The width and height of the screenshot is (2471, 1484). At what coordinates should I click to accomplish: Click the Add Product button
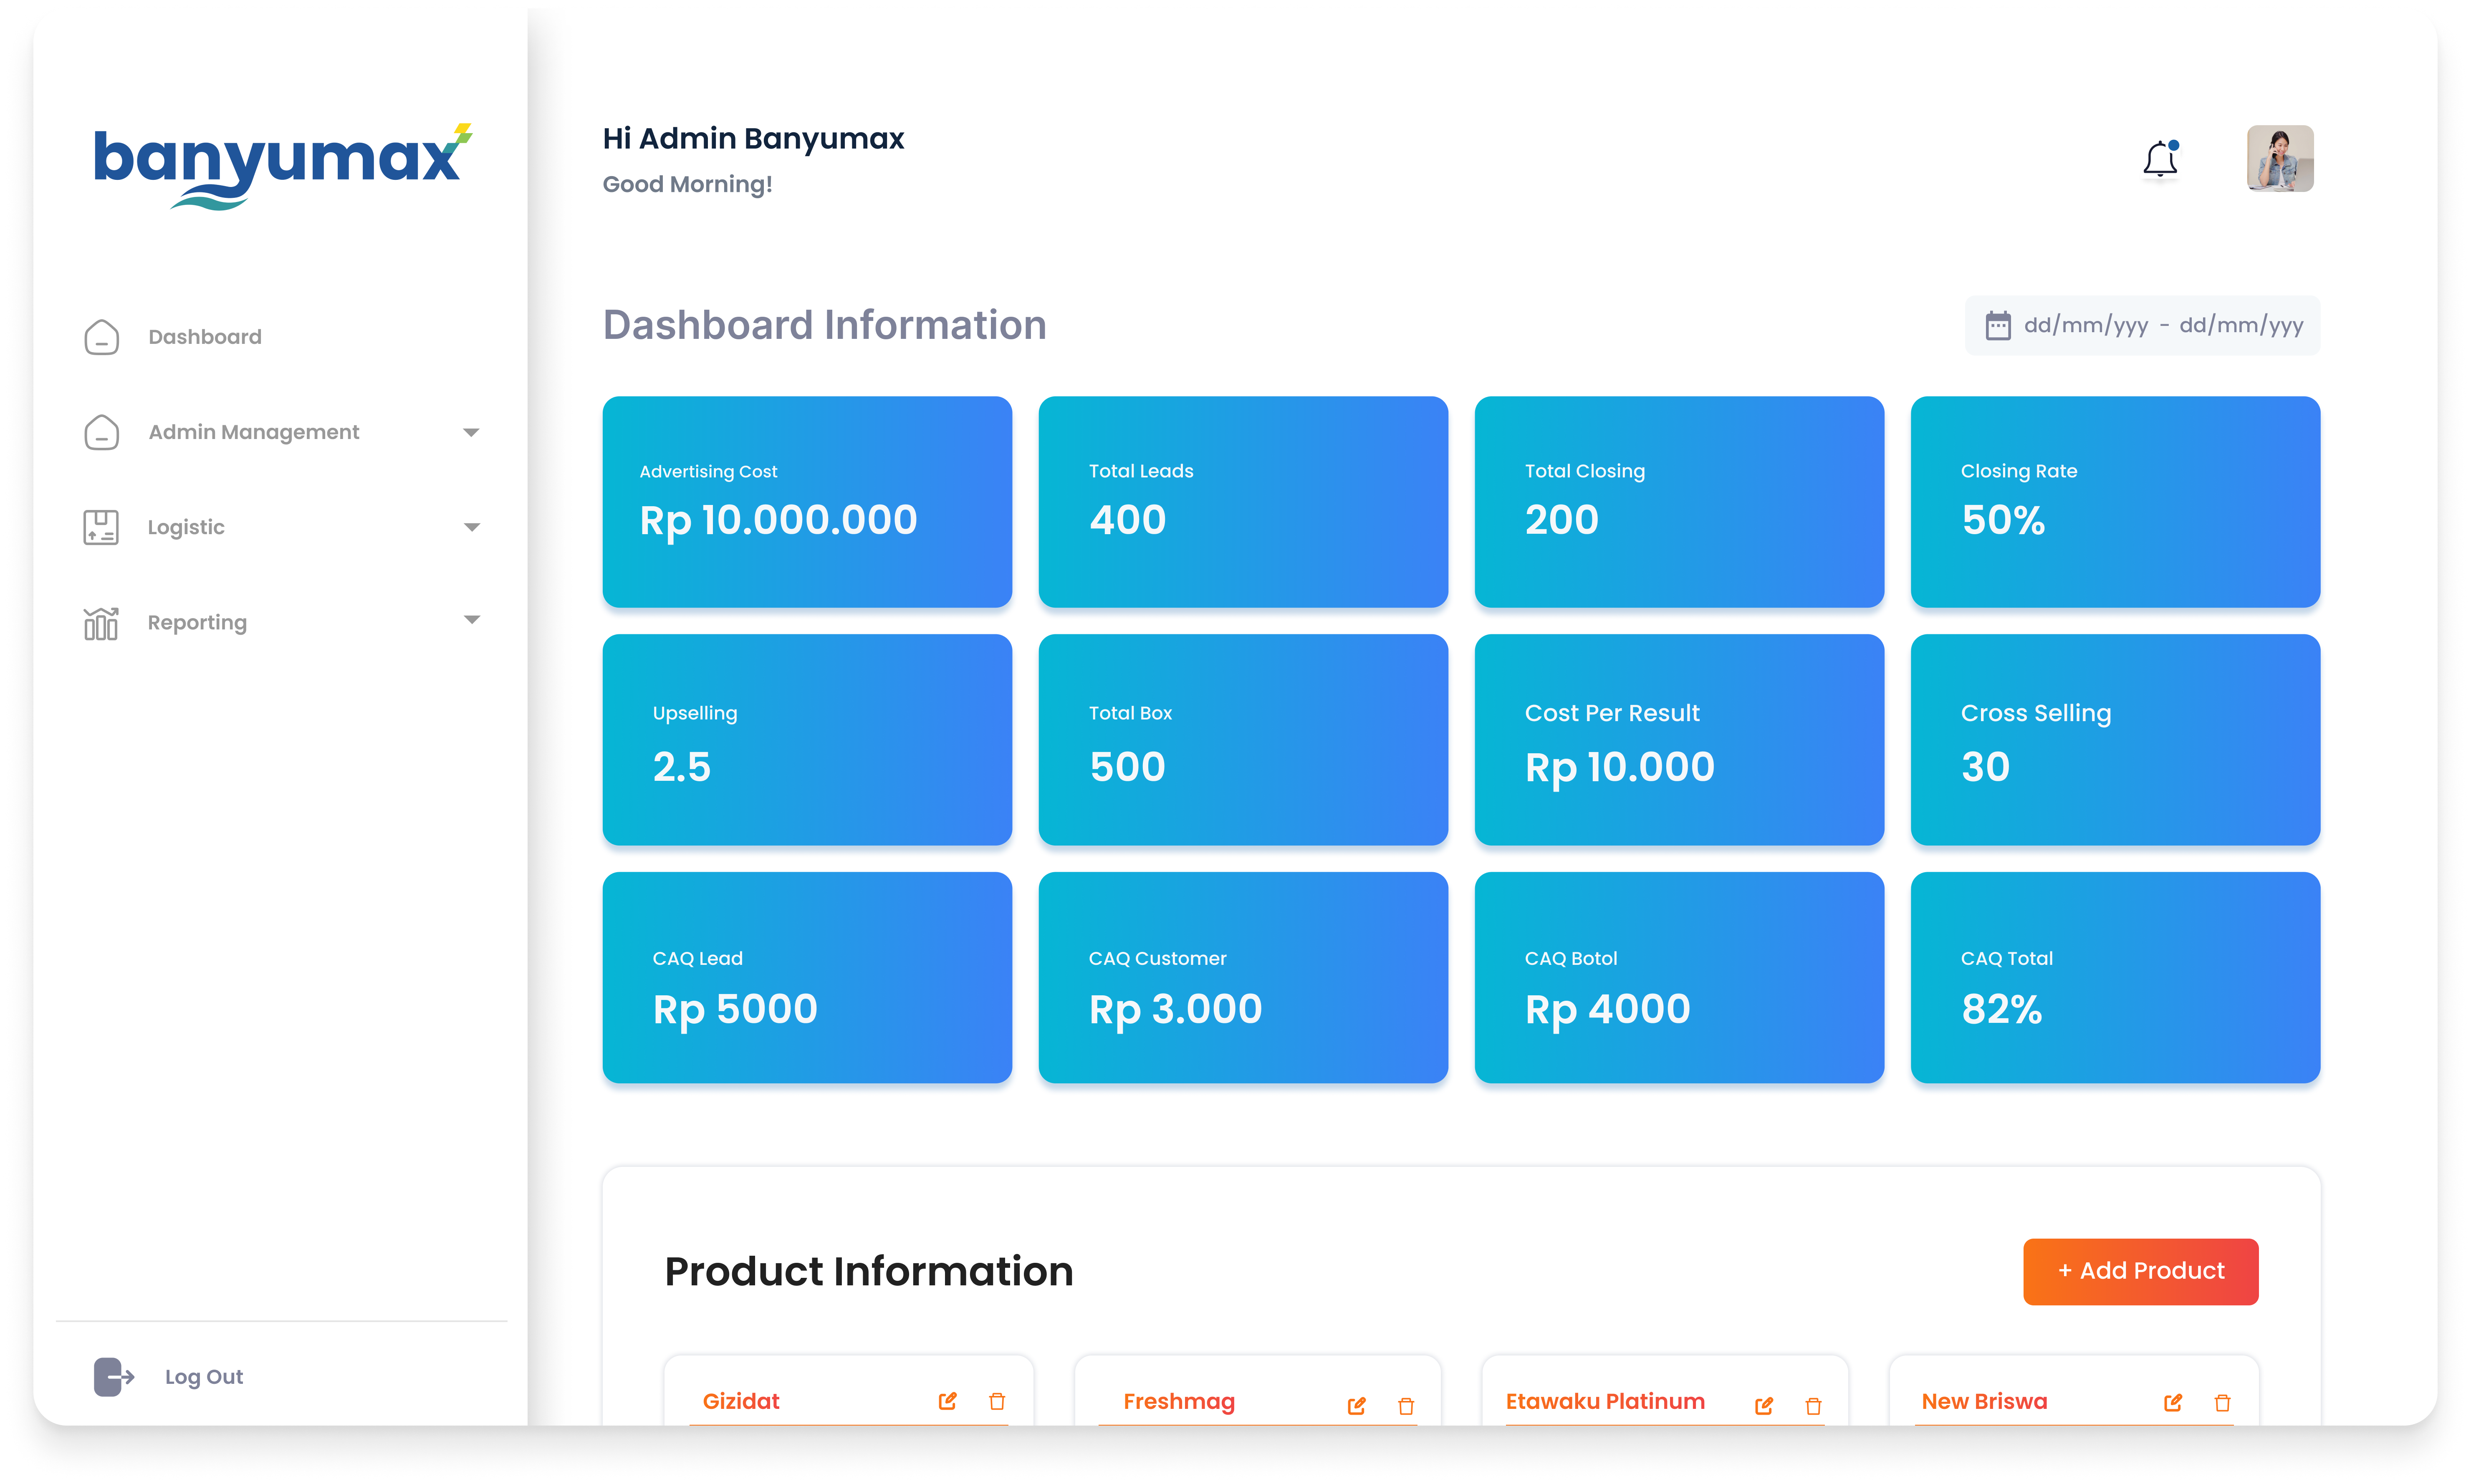[x=2140, y=1271]
